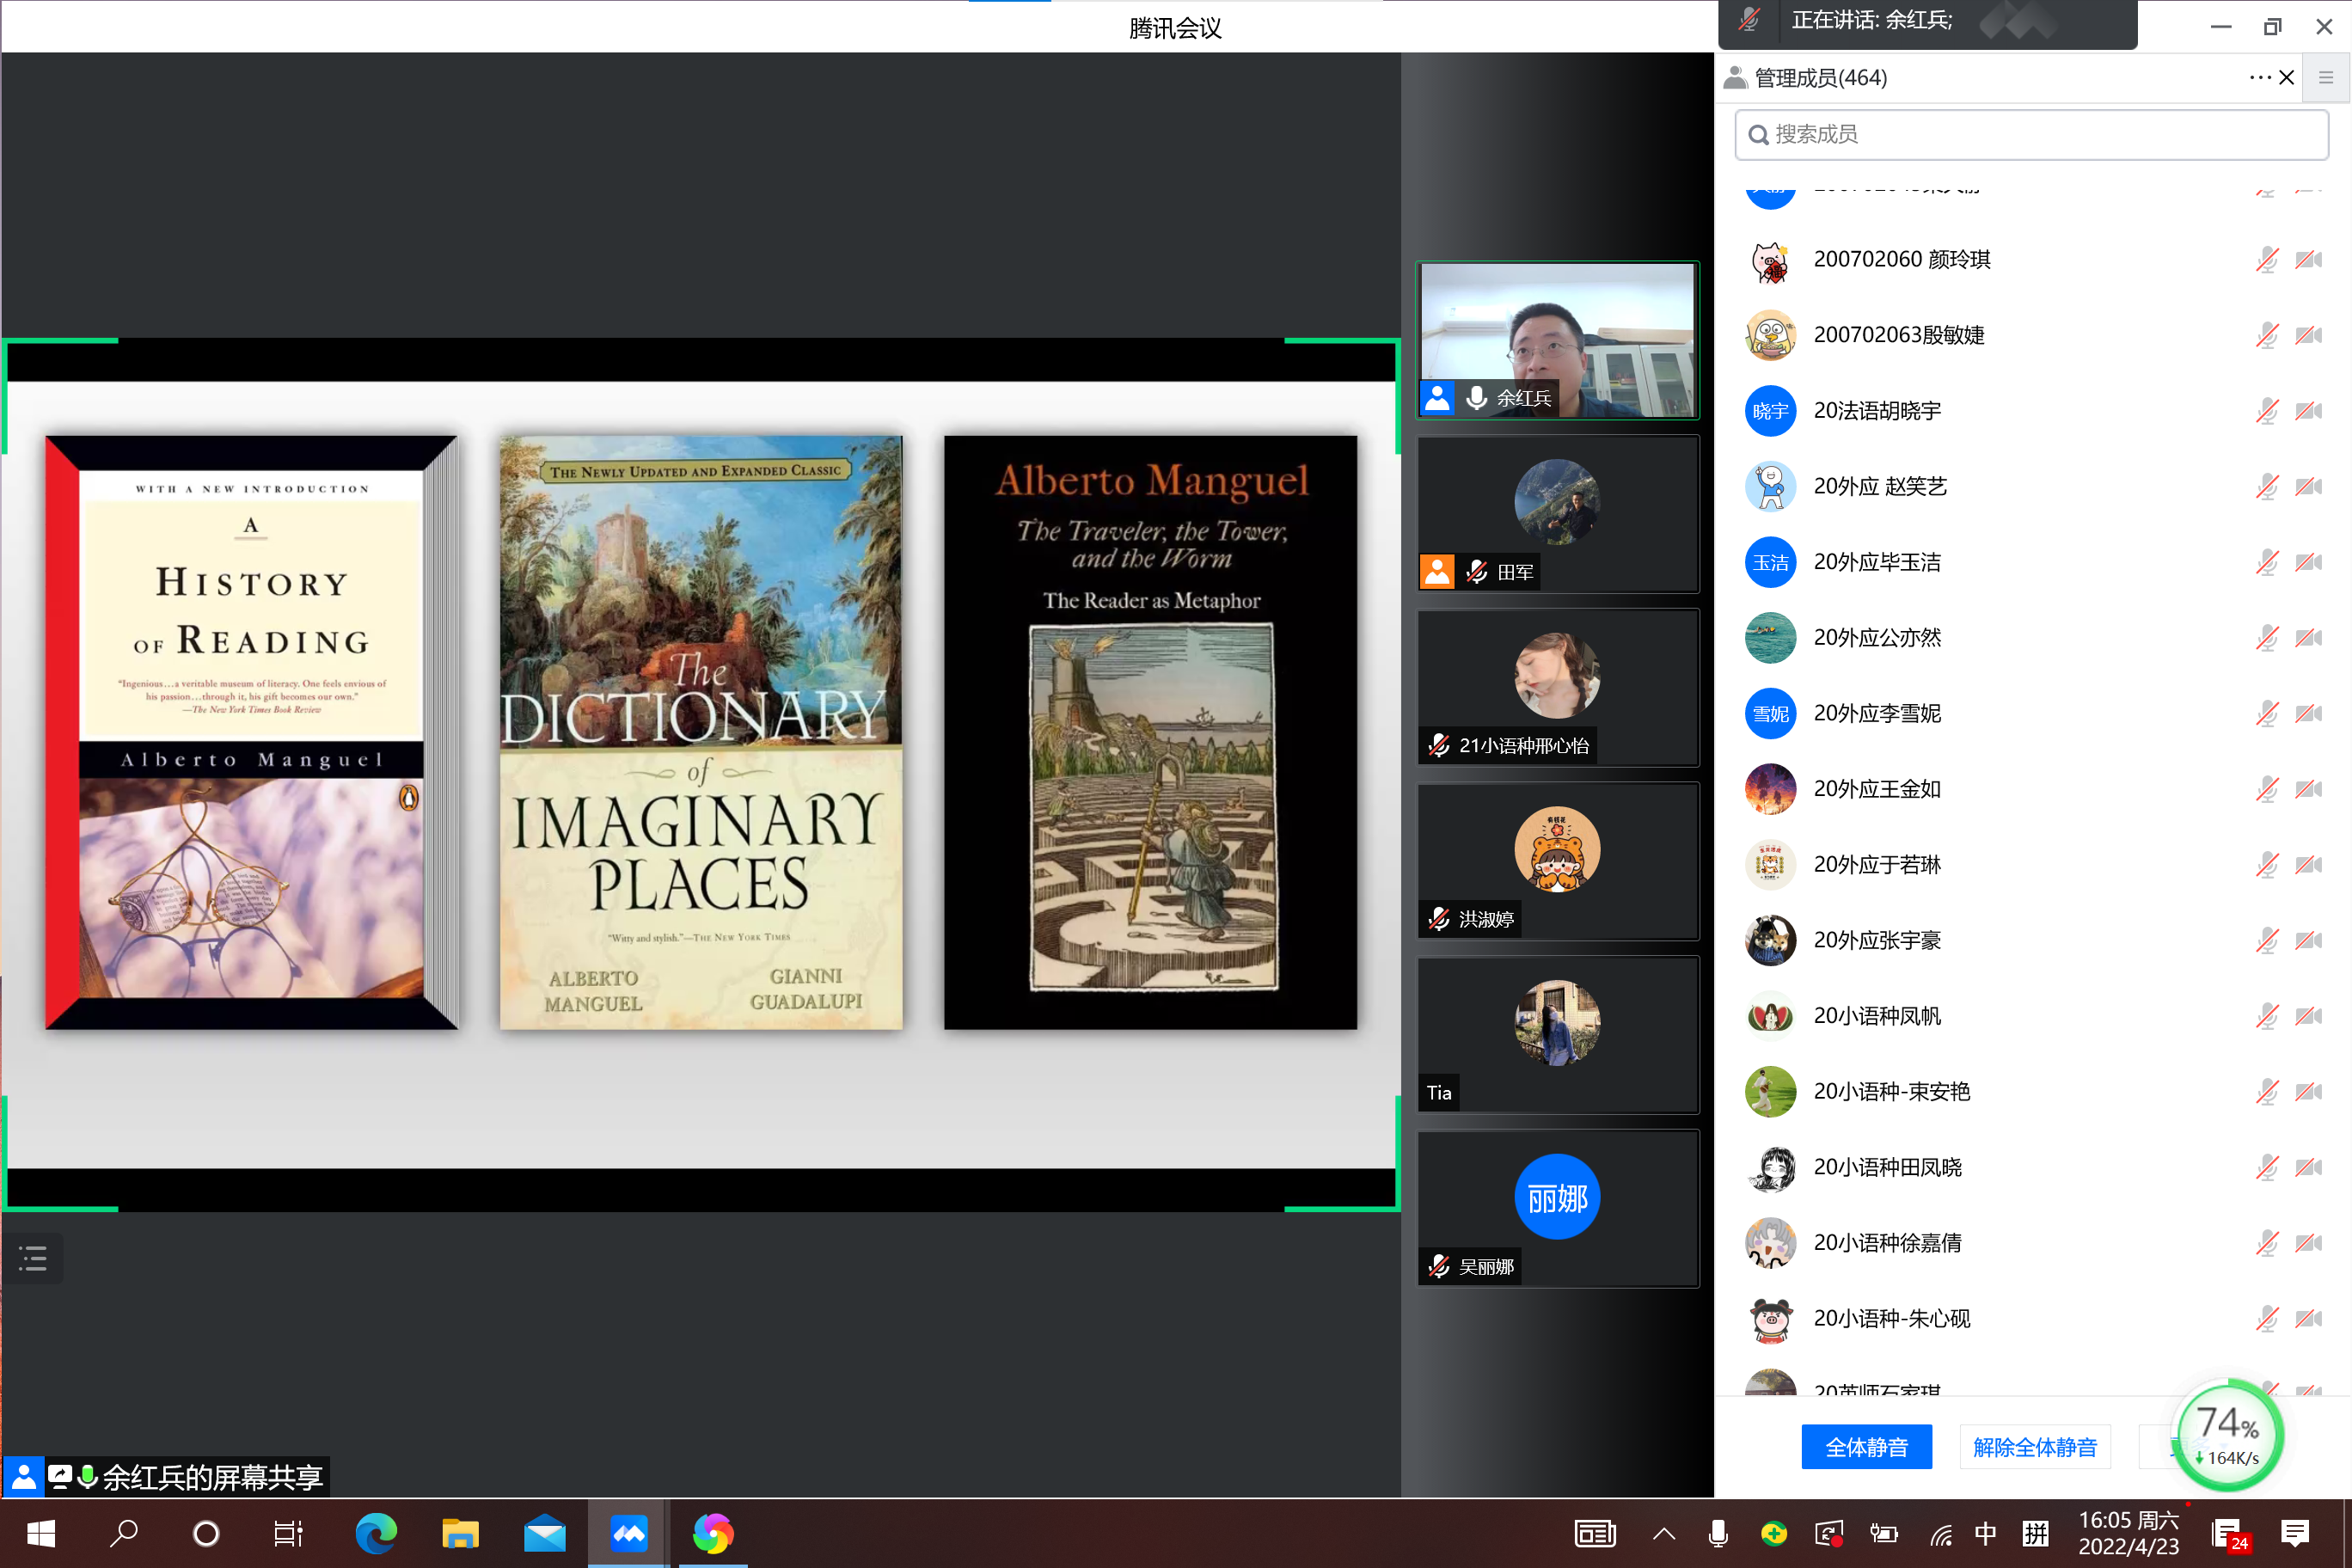Close the manage members panel

[x=2286, y=77]
